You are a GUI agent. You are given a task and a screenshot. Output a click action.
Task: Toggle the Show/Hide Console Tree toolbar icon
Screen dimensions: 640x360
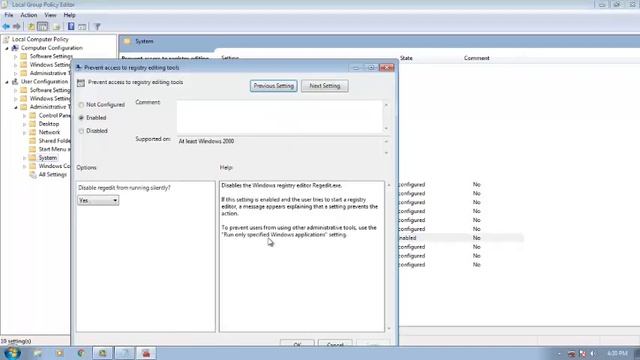42,27
